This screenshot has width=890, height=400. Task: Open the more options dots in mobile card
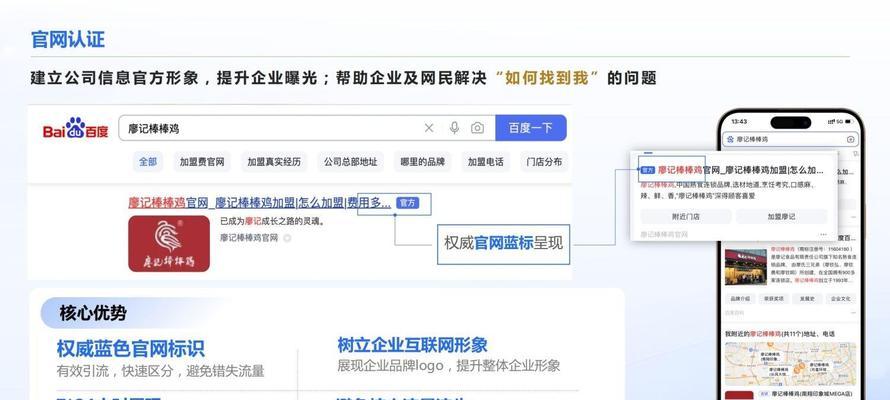point(823,234)
